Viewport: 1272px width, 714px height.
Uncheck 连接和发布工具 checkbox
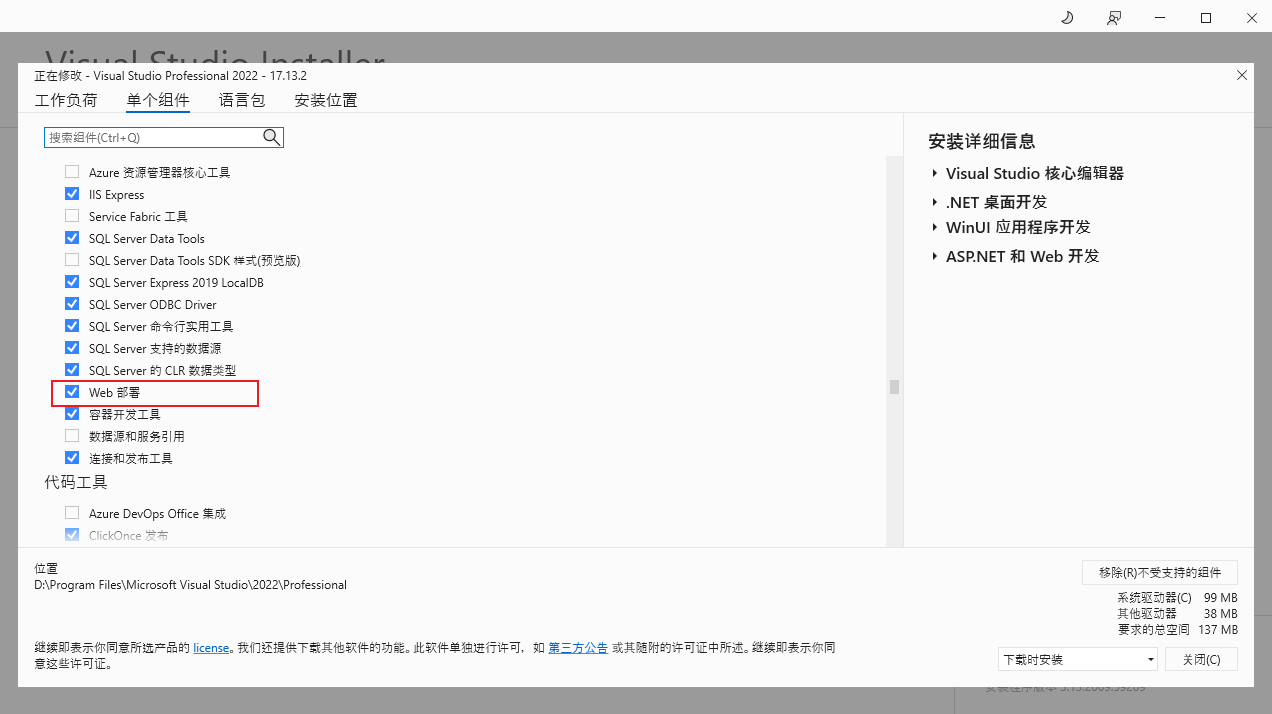(72, 458)
